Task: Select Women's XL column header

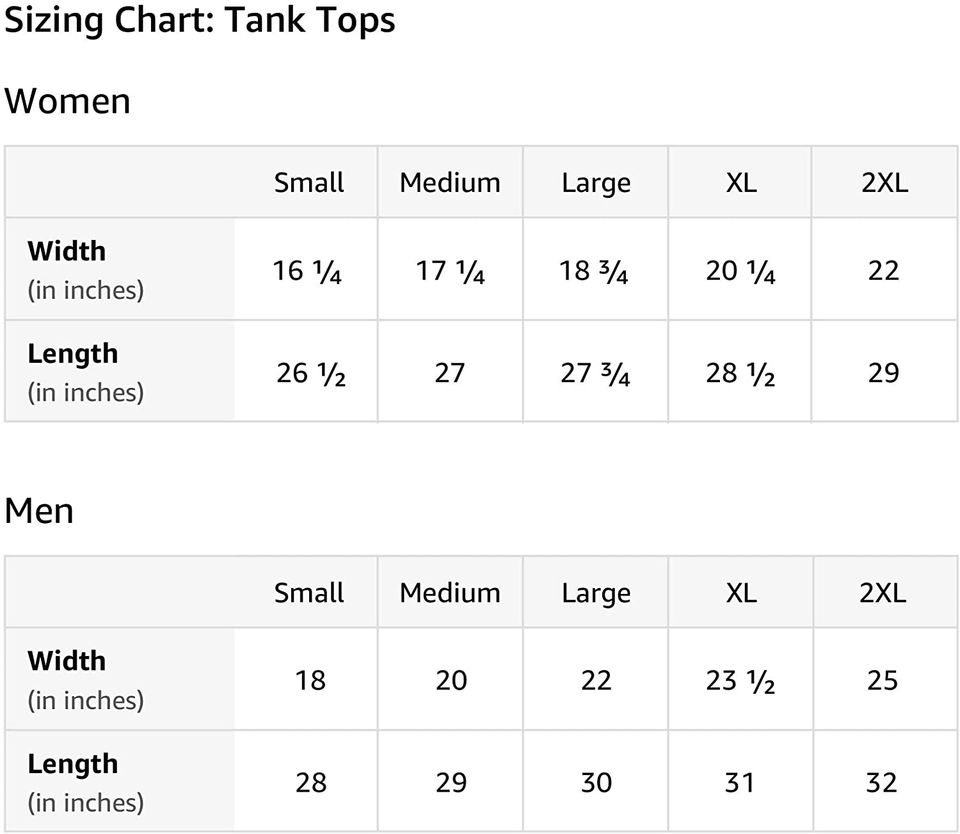Action: pos(741,183)
